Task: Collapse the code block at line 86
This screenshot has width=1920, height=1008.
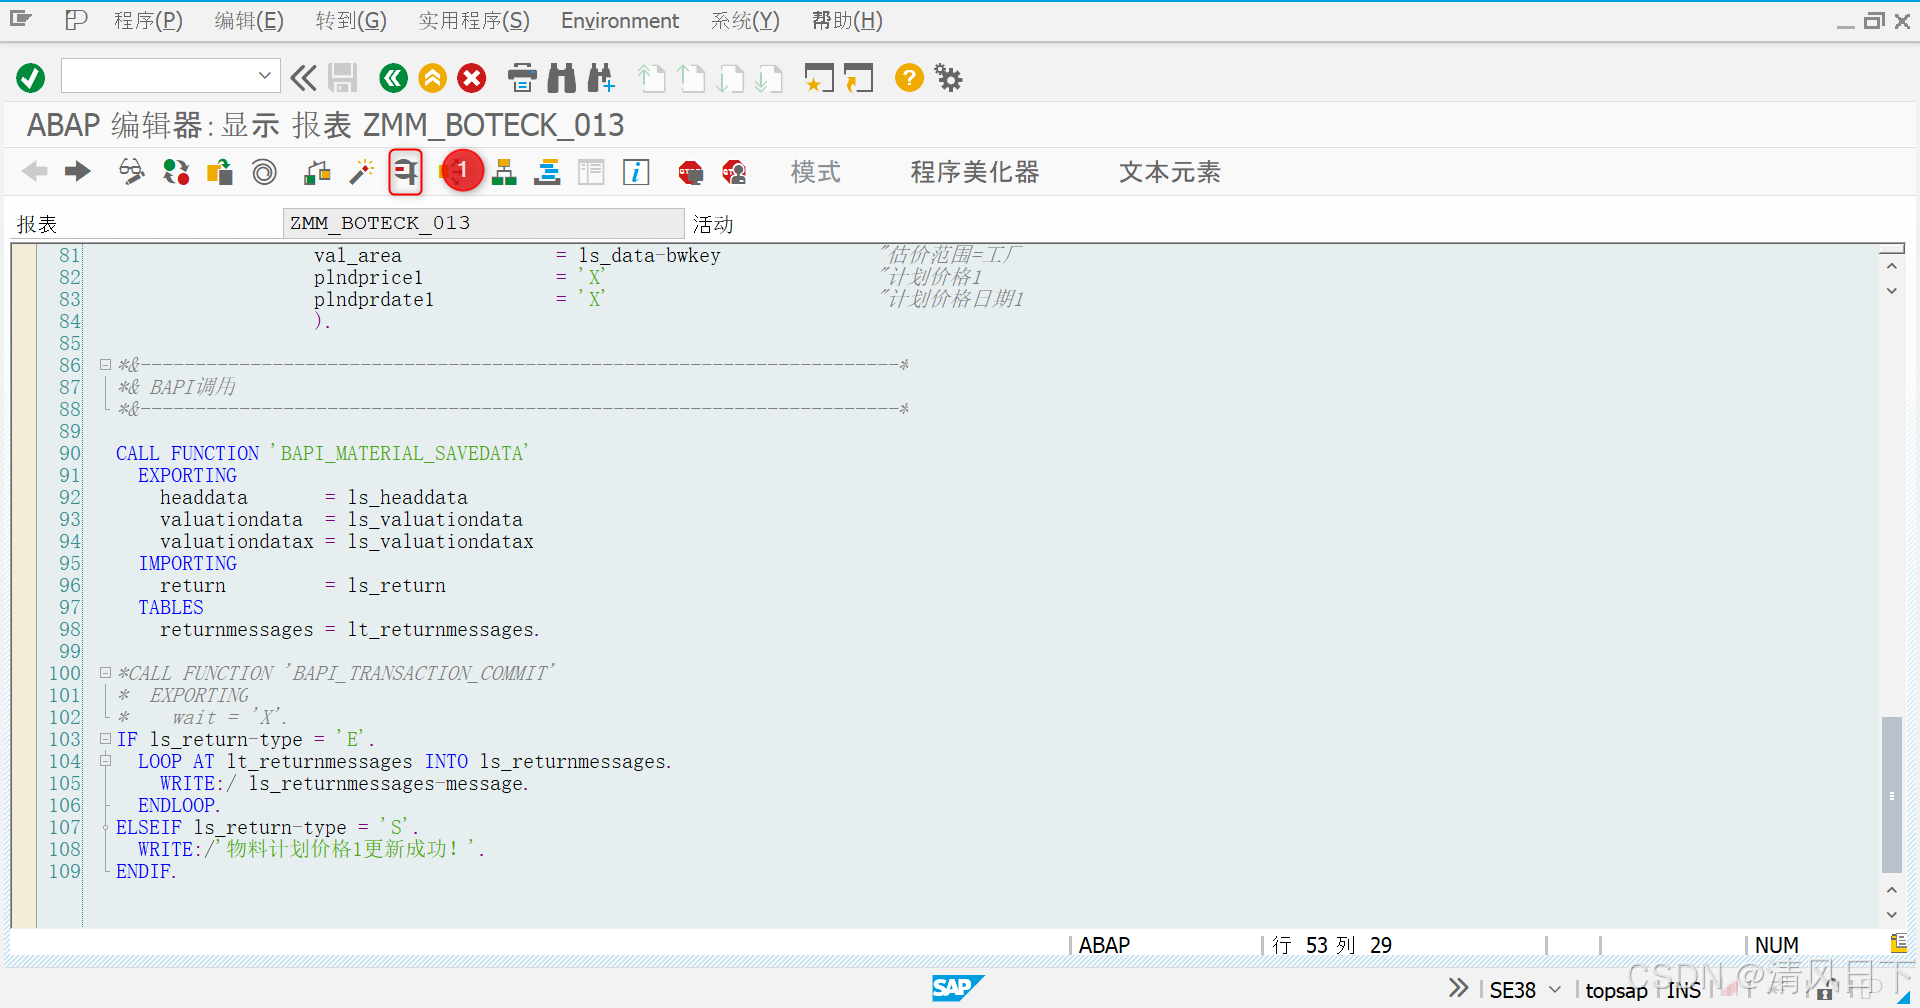Action: tap(106, 364)
